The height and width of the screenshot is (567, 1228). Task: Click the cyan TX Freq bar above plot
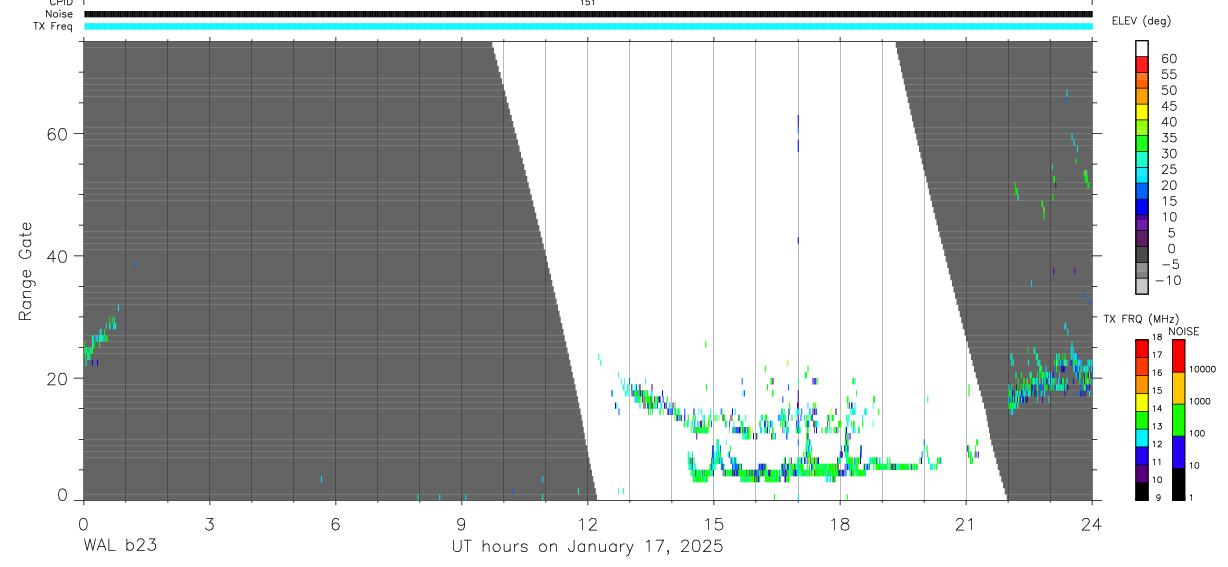587,26
